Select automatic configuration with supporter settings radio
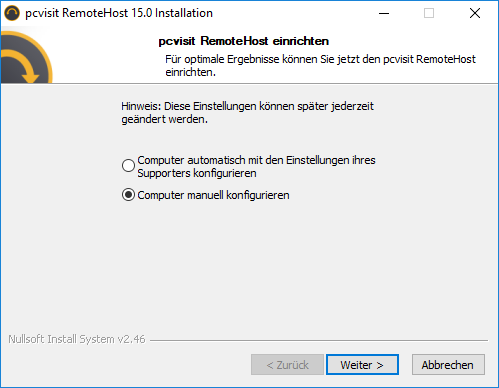Image resolution: width=499 pixels, height=388 pixels. (x=128, y=165)
